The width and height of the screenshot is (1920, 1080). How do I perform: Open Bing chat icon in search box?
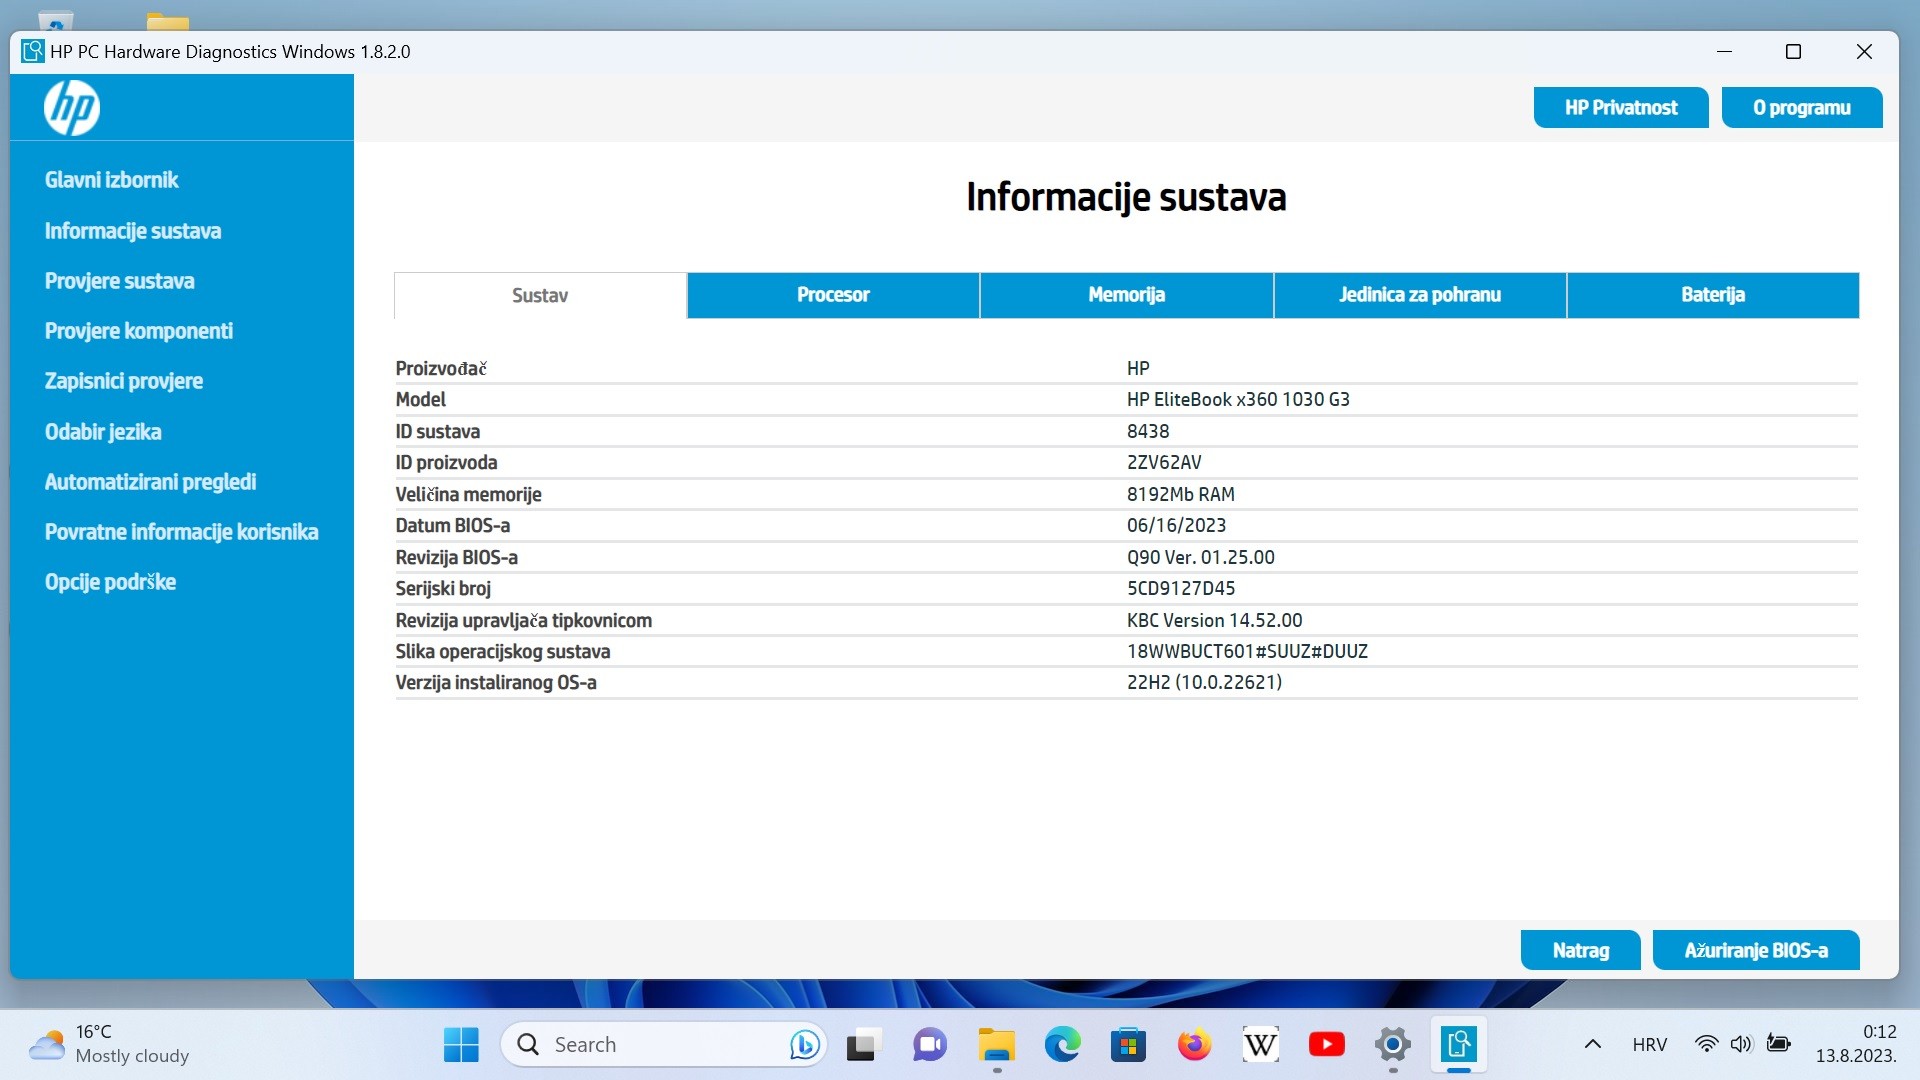[804, 1045]
